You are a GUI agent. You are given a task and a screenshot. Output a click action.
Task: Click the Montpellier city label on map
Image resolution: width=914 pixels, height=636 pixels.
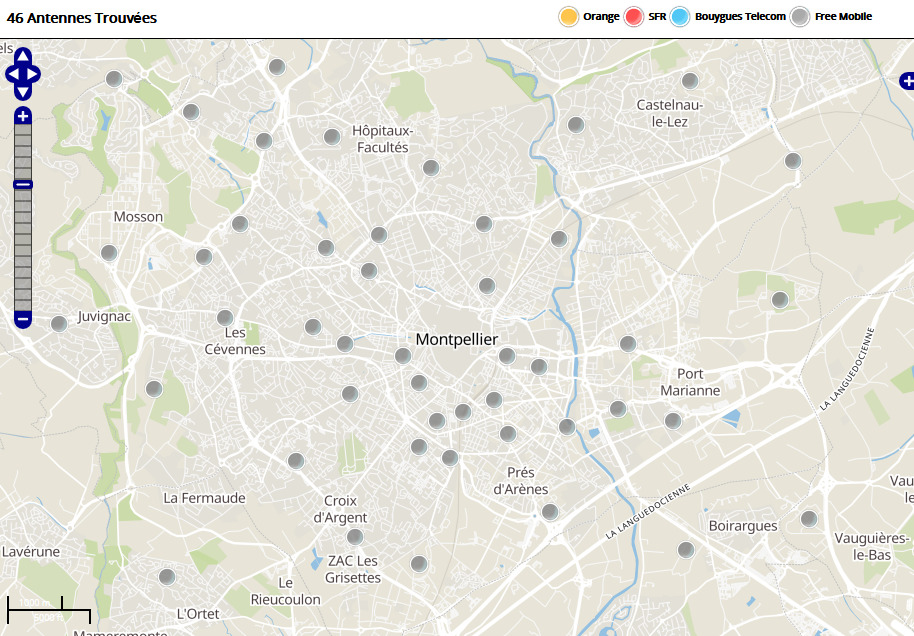(x=456, y=340)
